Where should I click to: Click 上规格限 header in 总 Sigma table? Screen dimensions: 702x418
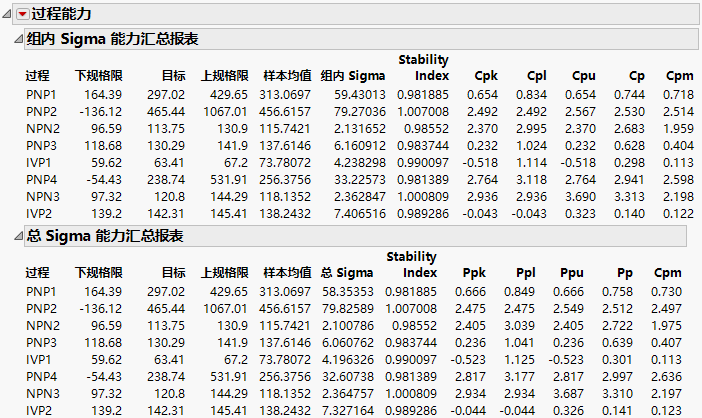click(x=224, y=273)
